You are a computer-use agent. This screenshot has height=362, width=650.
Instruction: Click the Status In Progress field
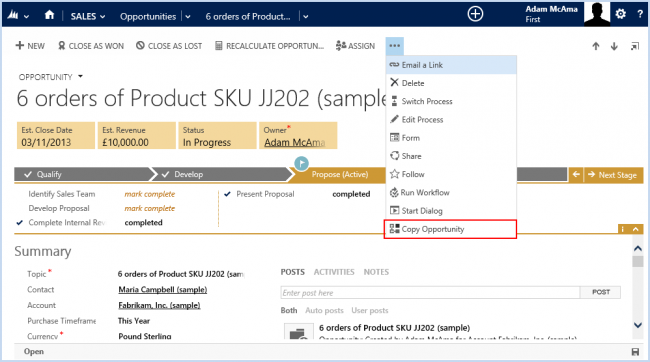tap(217, 136)
